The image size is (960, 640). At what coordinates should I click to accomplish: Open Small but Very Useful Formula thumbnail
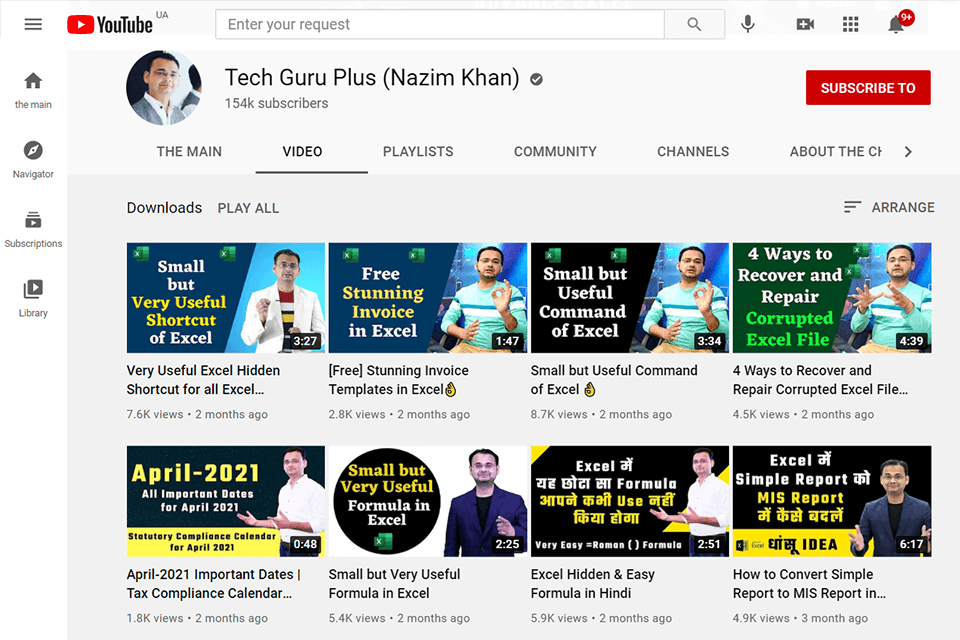tap(428, 501)
